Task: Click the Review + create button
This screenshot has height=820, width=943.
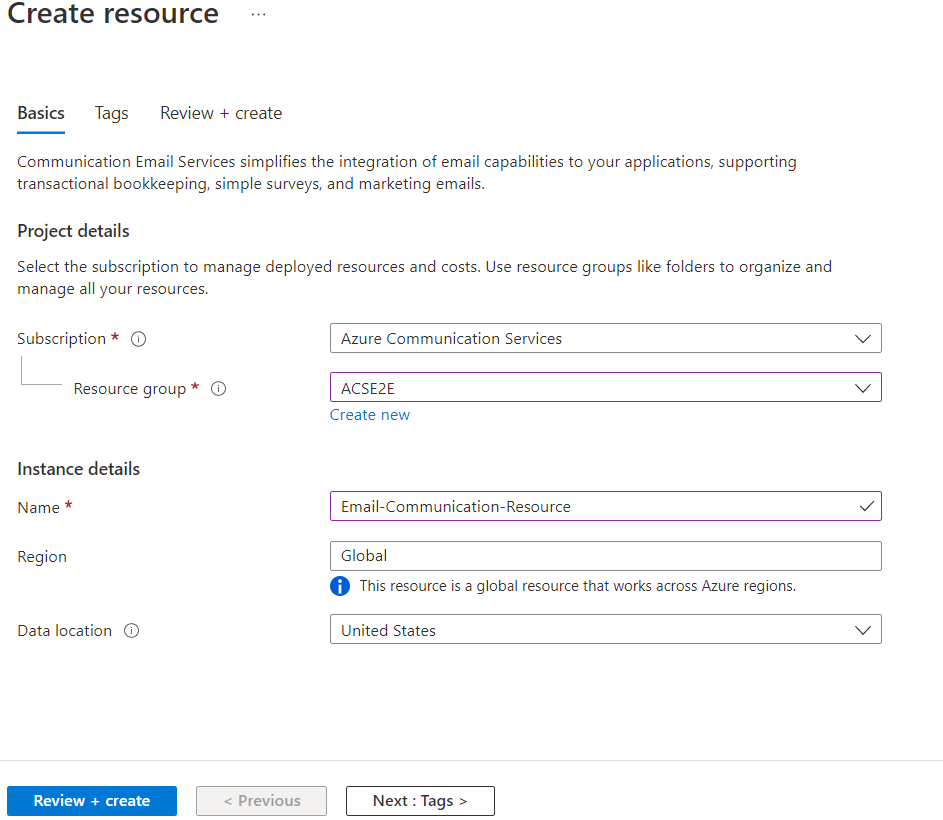Action: [91, 800]
